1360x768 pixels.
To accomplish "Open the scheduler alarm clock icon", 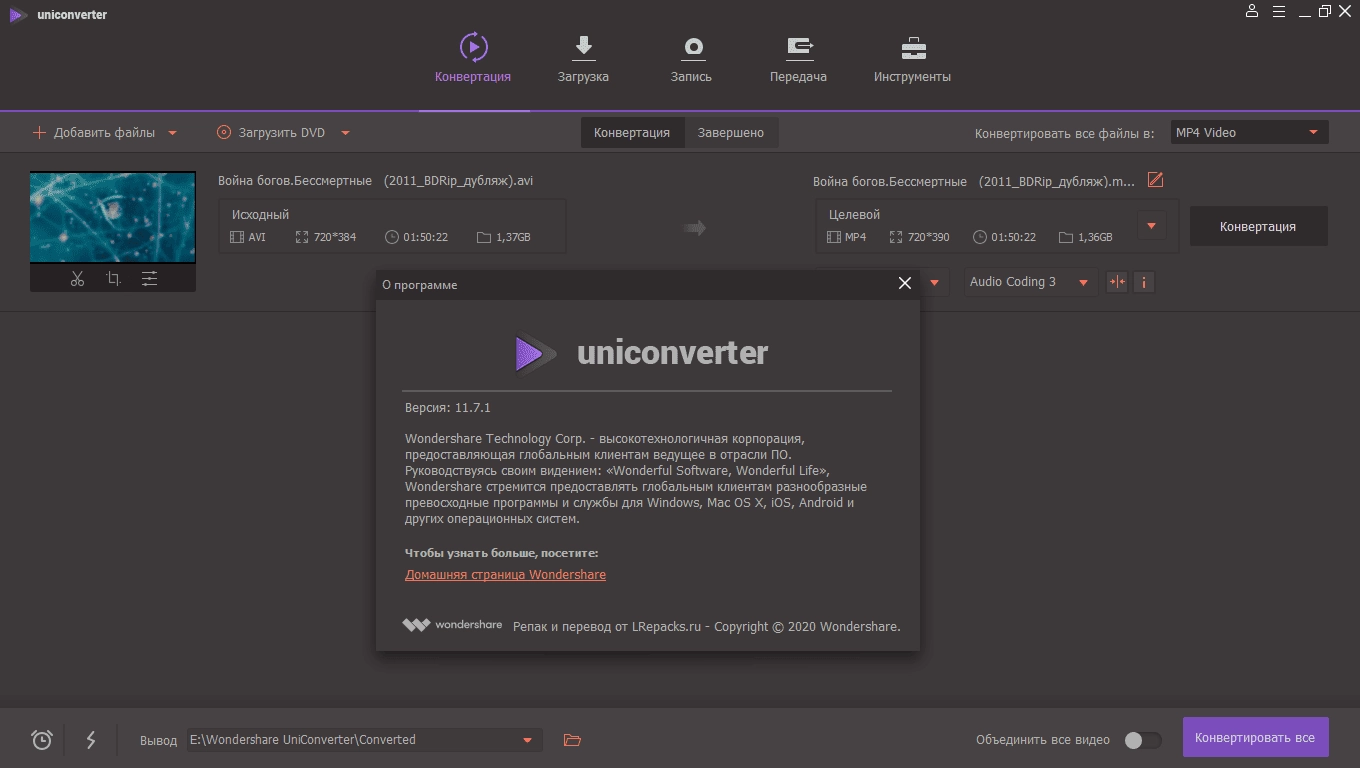I will (x=42, y=740).
